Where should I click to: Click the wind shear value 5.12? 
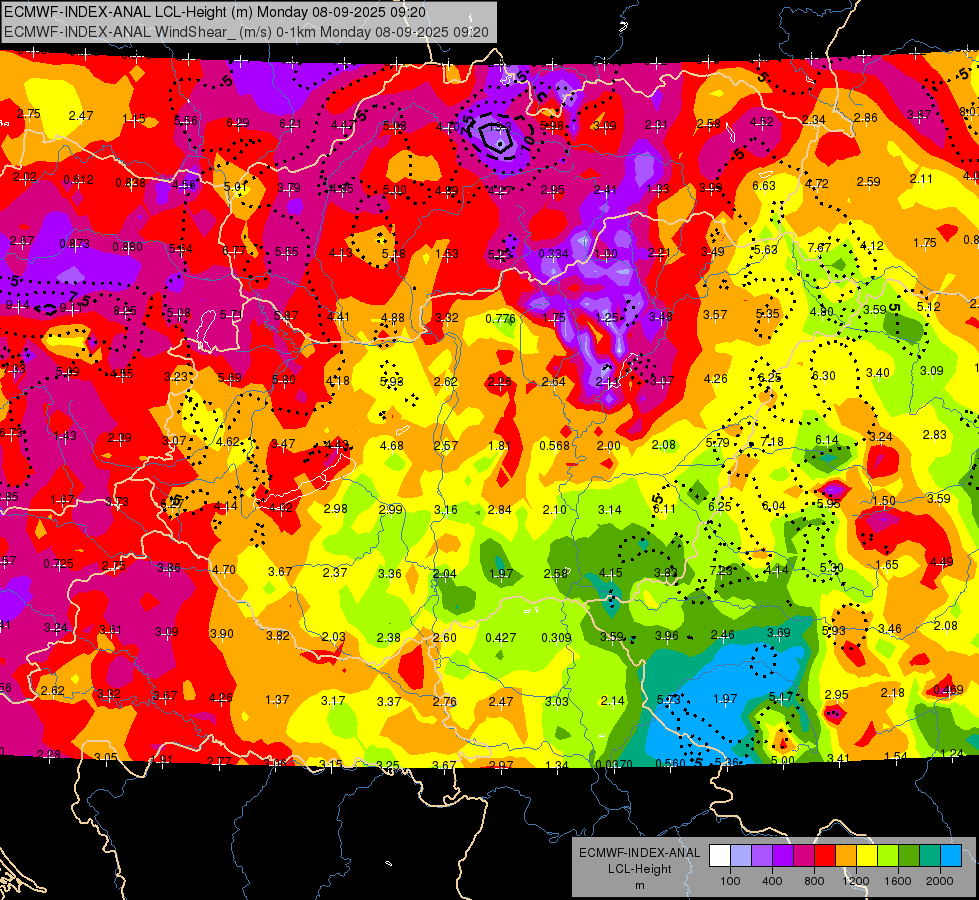(x=929, y=307)
